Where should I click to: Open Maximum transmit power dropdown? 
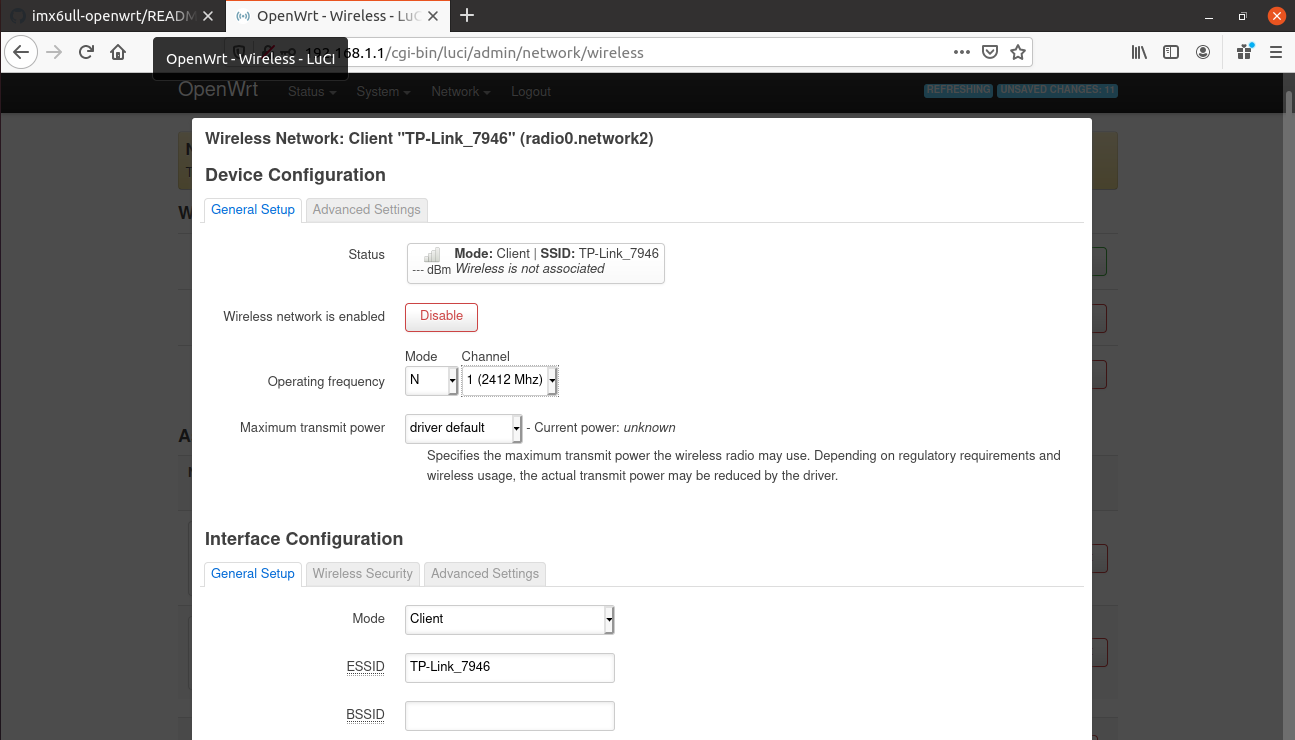pyautogui.click(x=463, y=428)
